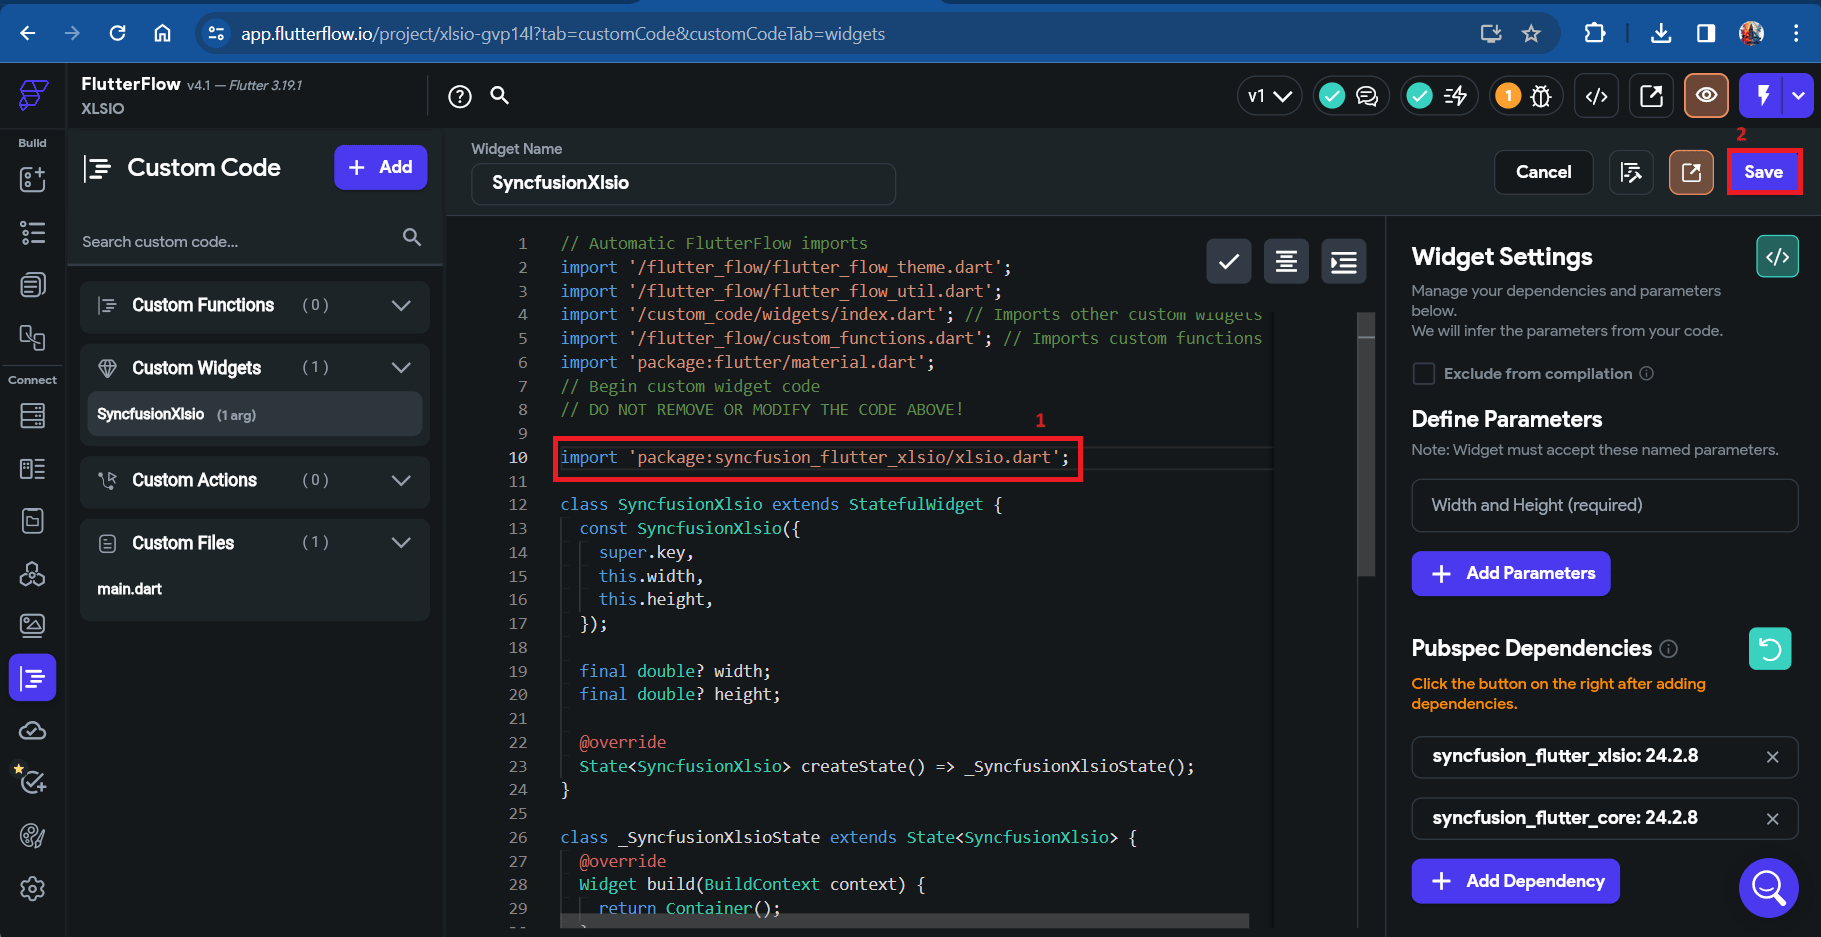Open the Theme Settings palette icon in sidebar

[x=33, y=836]
